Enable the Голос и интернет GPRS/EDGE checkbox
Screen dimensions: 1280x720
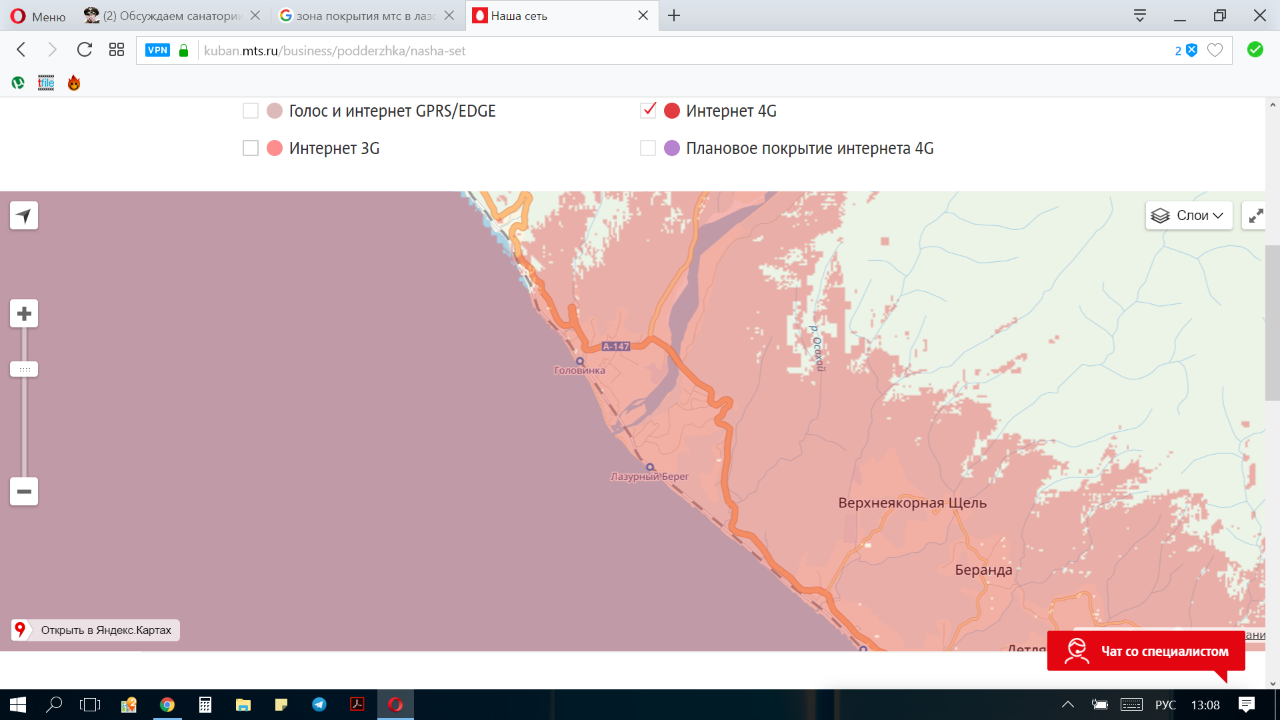click(251, 111)
